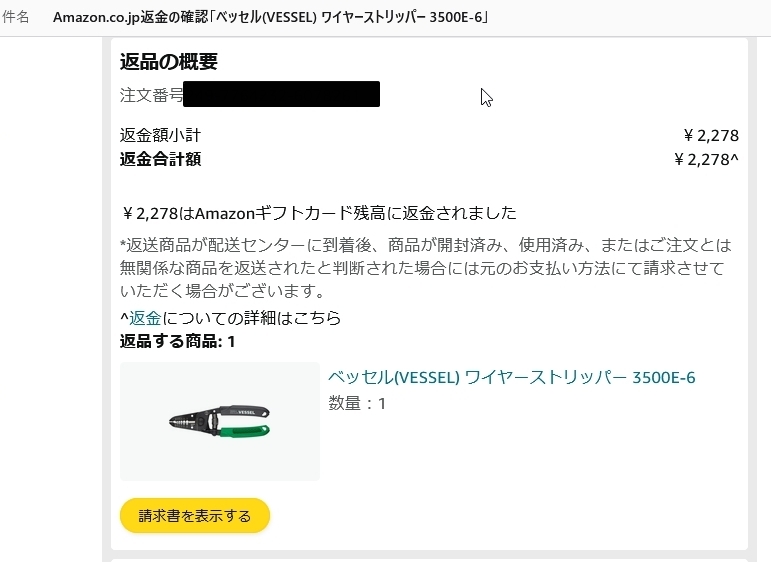Click the blacked-out order number

[281, 95]
